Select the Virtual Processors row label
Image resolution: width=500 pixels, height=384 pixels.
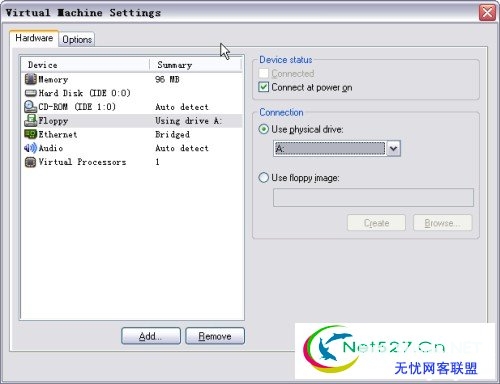click(82, 162)
